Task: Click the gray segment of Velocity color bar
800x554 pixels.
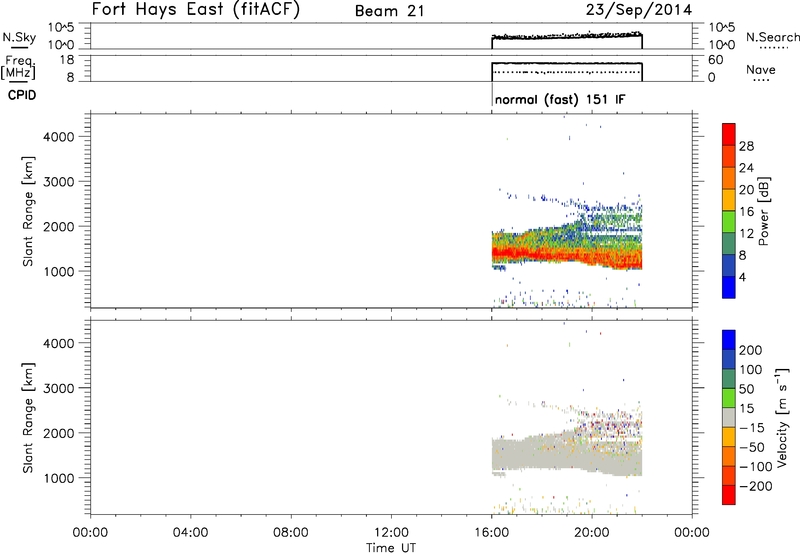Action: 729,417
